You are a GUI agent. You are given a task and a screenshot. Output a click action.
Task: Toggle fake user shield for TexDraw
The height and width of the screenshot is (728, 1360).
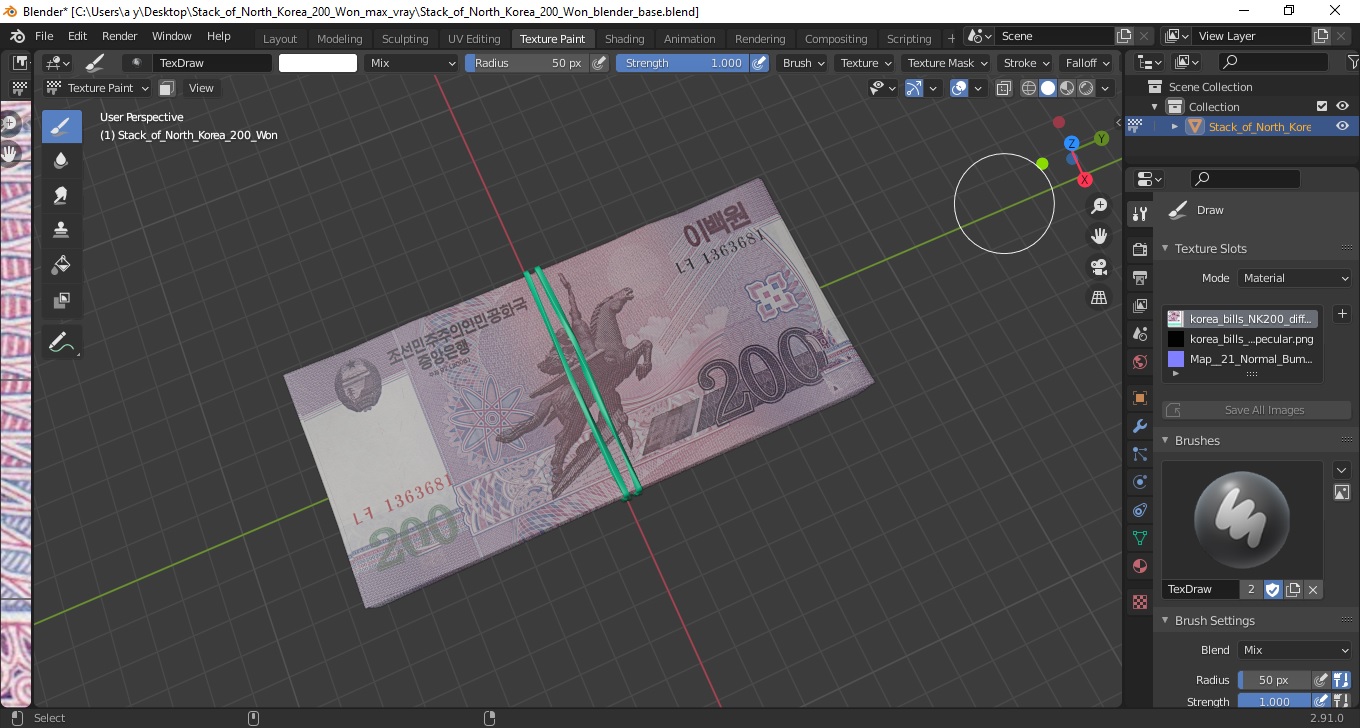1272,590
